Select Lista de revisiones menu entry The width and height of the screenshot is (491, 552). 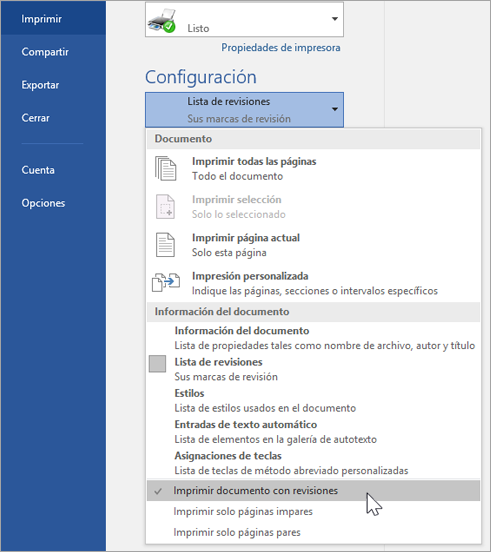click(x=313, y=369)
